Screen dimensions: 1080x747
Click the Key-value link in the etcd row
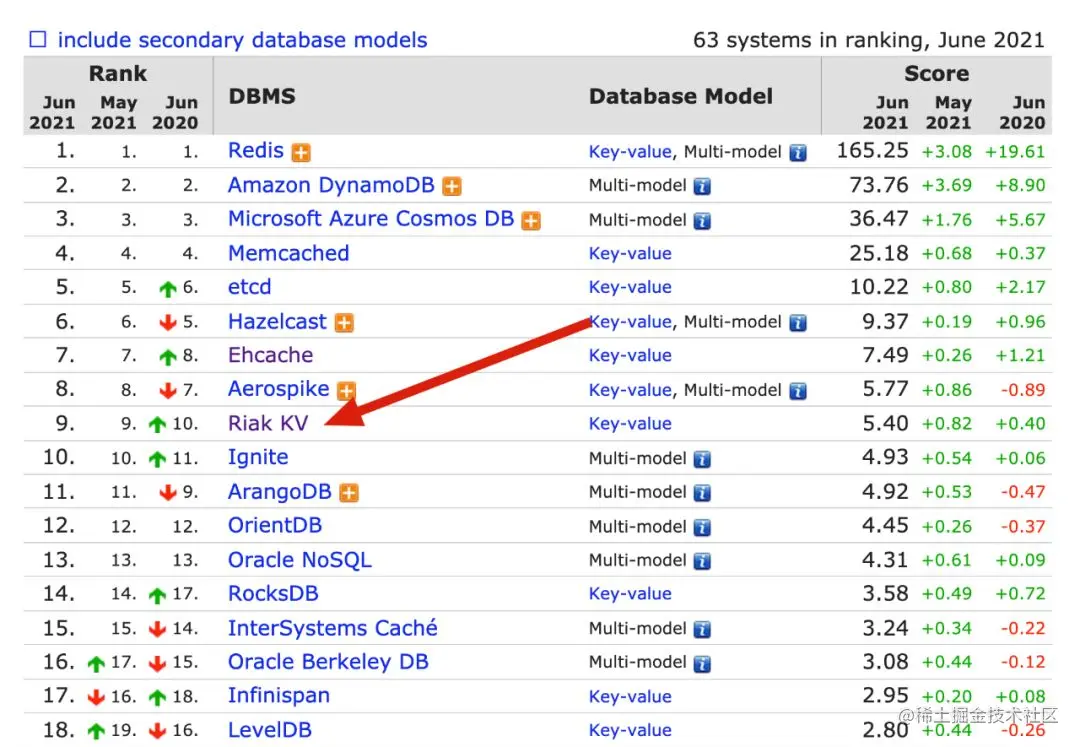coord(630,287)
